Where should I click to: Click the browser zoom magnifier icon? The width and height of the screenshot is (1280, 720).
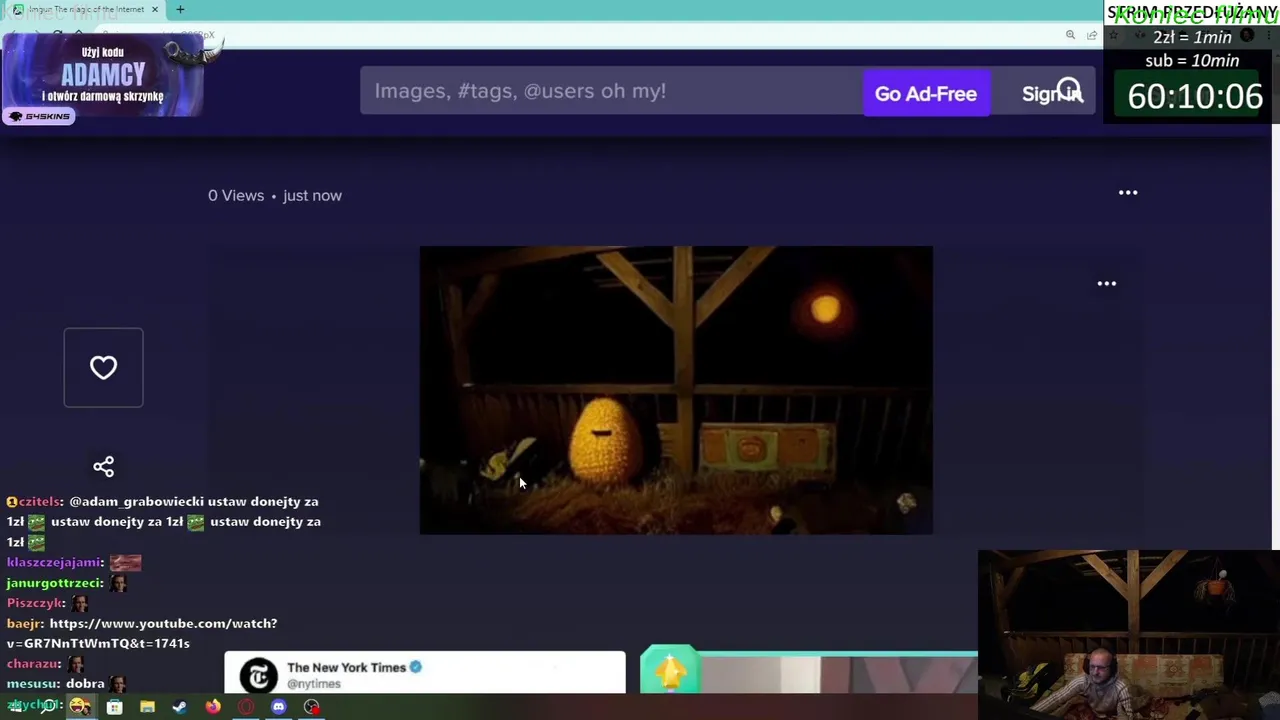[1070, 35]
